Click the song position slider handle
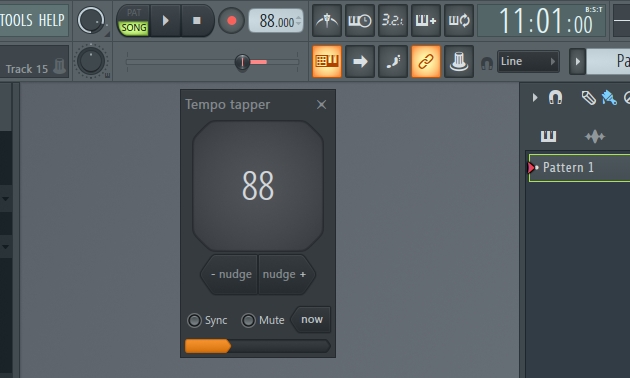Viewport: 630px width, 378px height. (242, 62)
